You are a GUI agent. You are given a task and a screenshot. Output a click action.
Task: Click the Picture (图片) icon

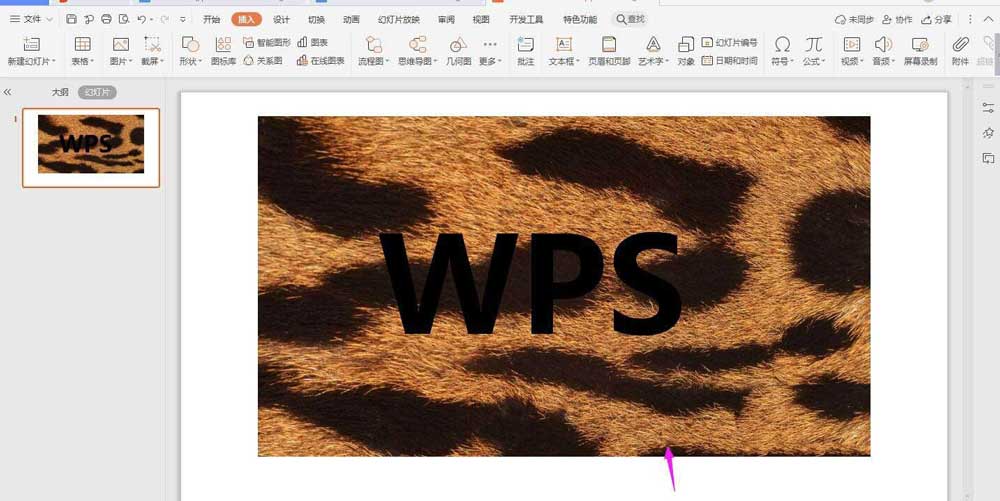pyautogui.click(x=121, y=44)
